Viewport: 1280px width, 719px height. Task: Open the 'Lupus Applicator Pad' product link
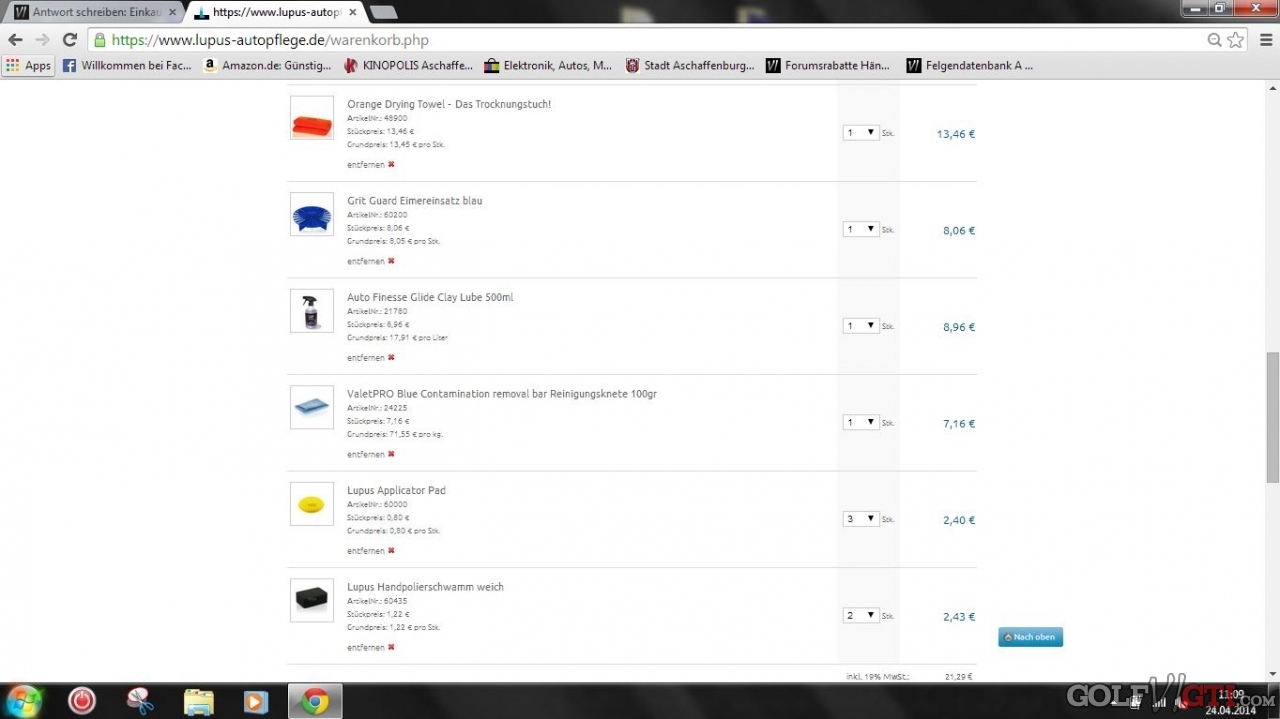tap(396, 491)
